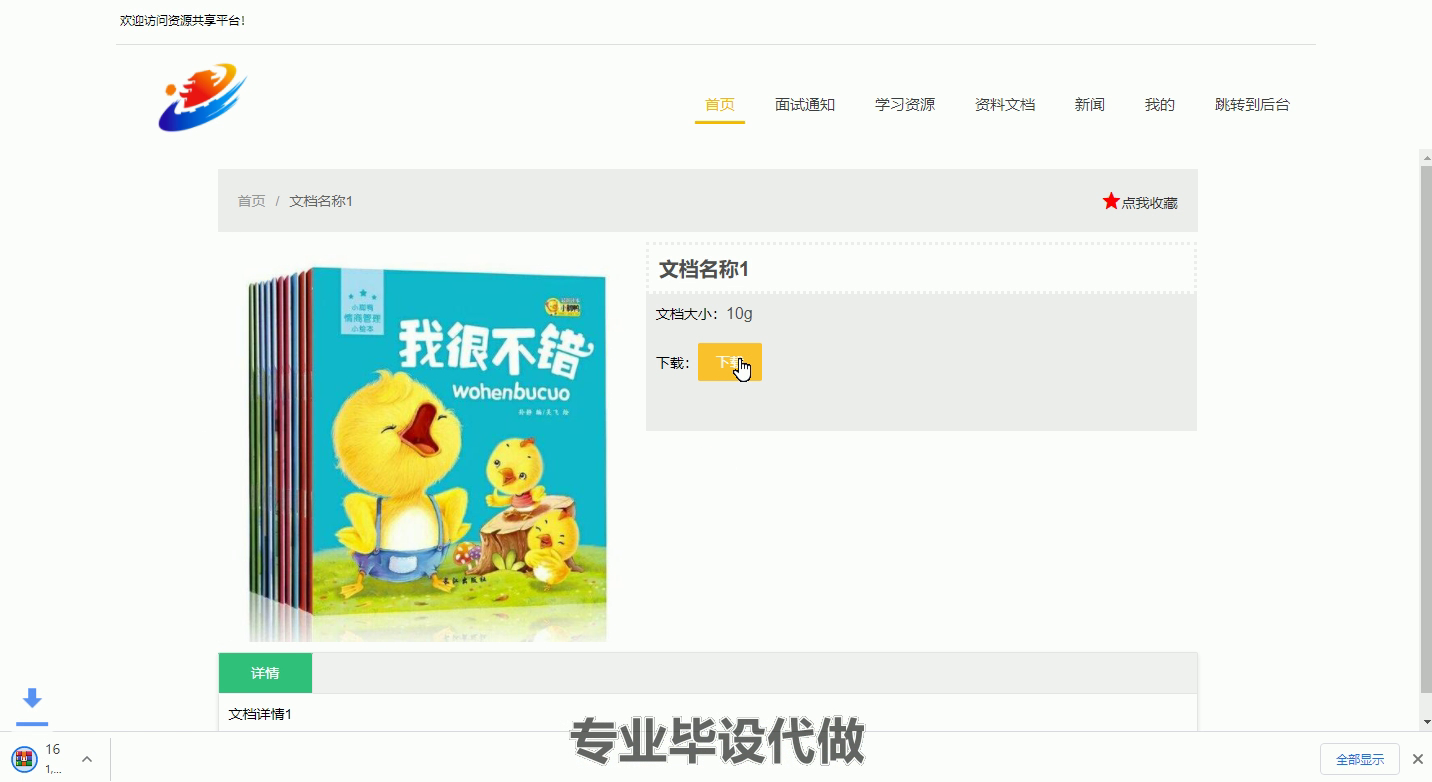
Task: Open 我的 navigation item
Action: (x=1160, y=104)
